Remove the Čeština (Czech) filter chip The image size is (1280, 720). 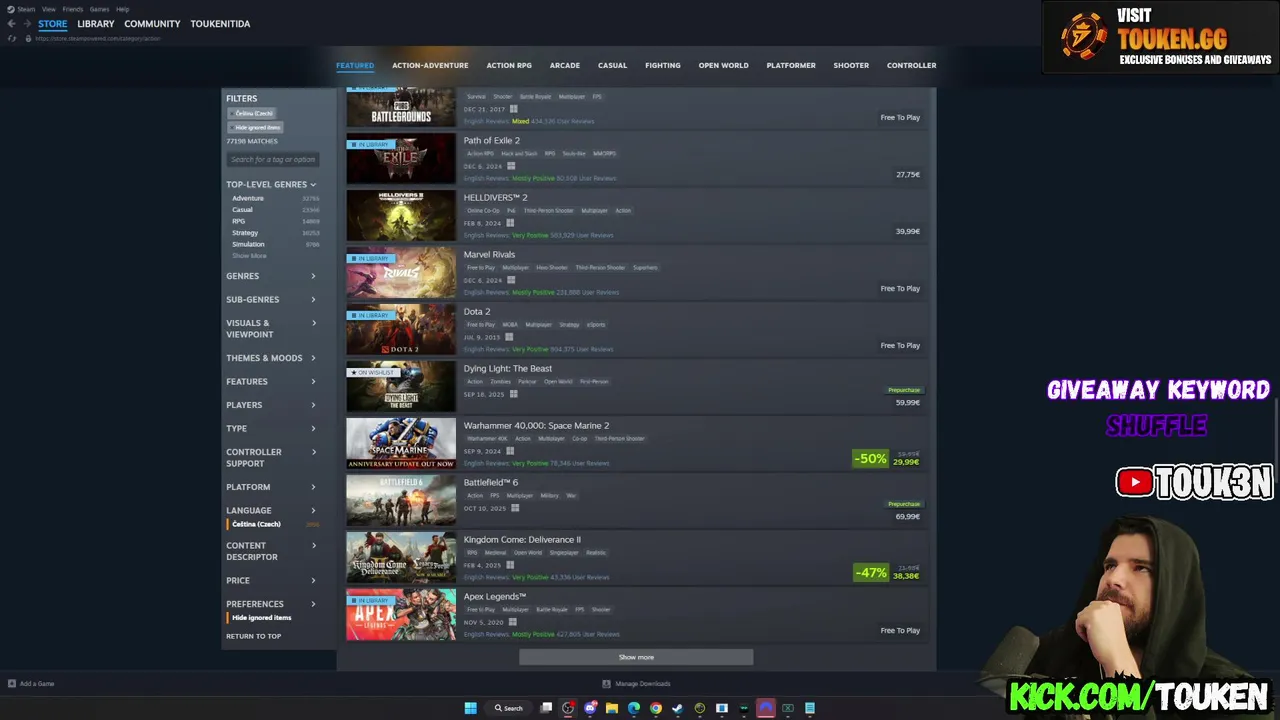pyautogui.click(x=253, y=113)
